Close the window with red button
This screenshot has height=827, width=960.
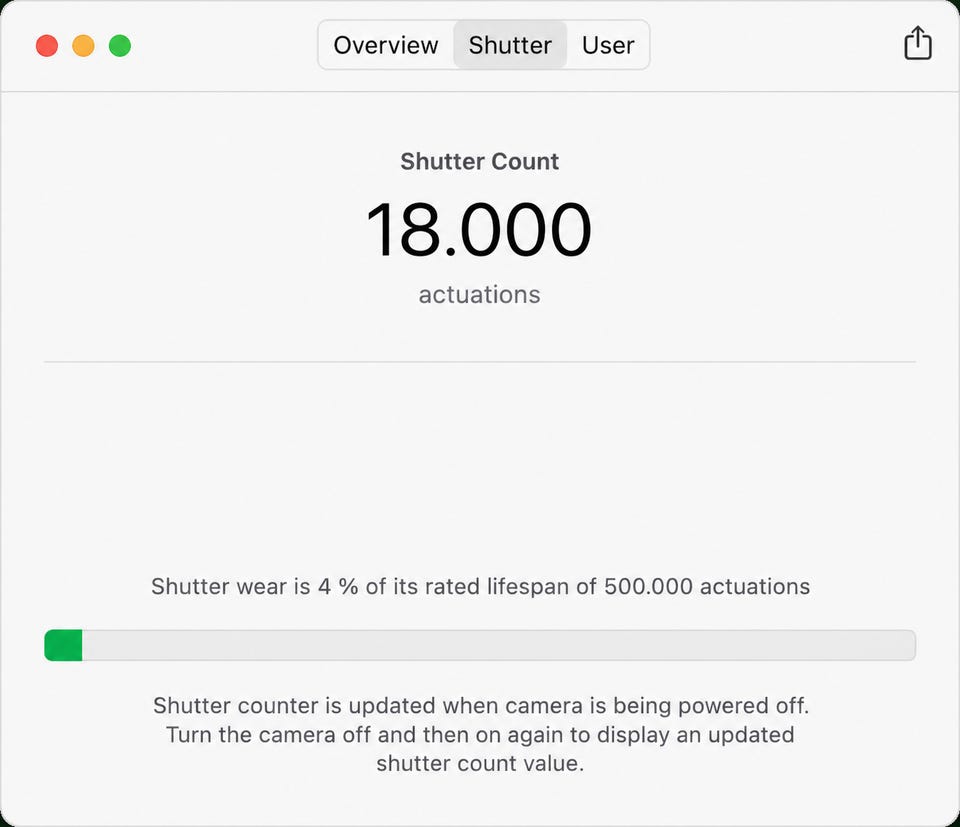point(47,46)
